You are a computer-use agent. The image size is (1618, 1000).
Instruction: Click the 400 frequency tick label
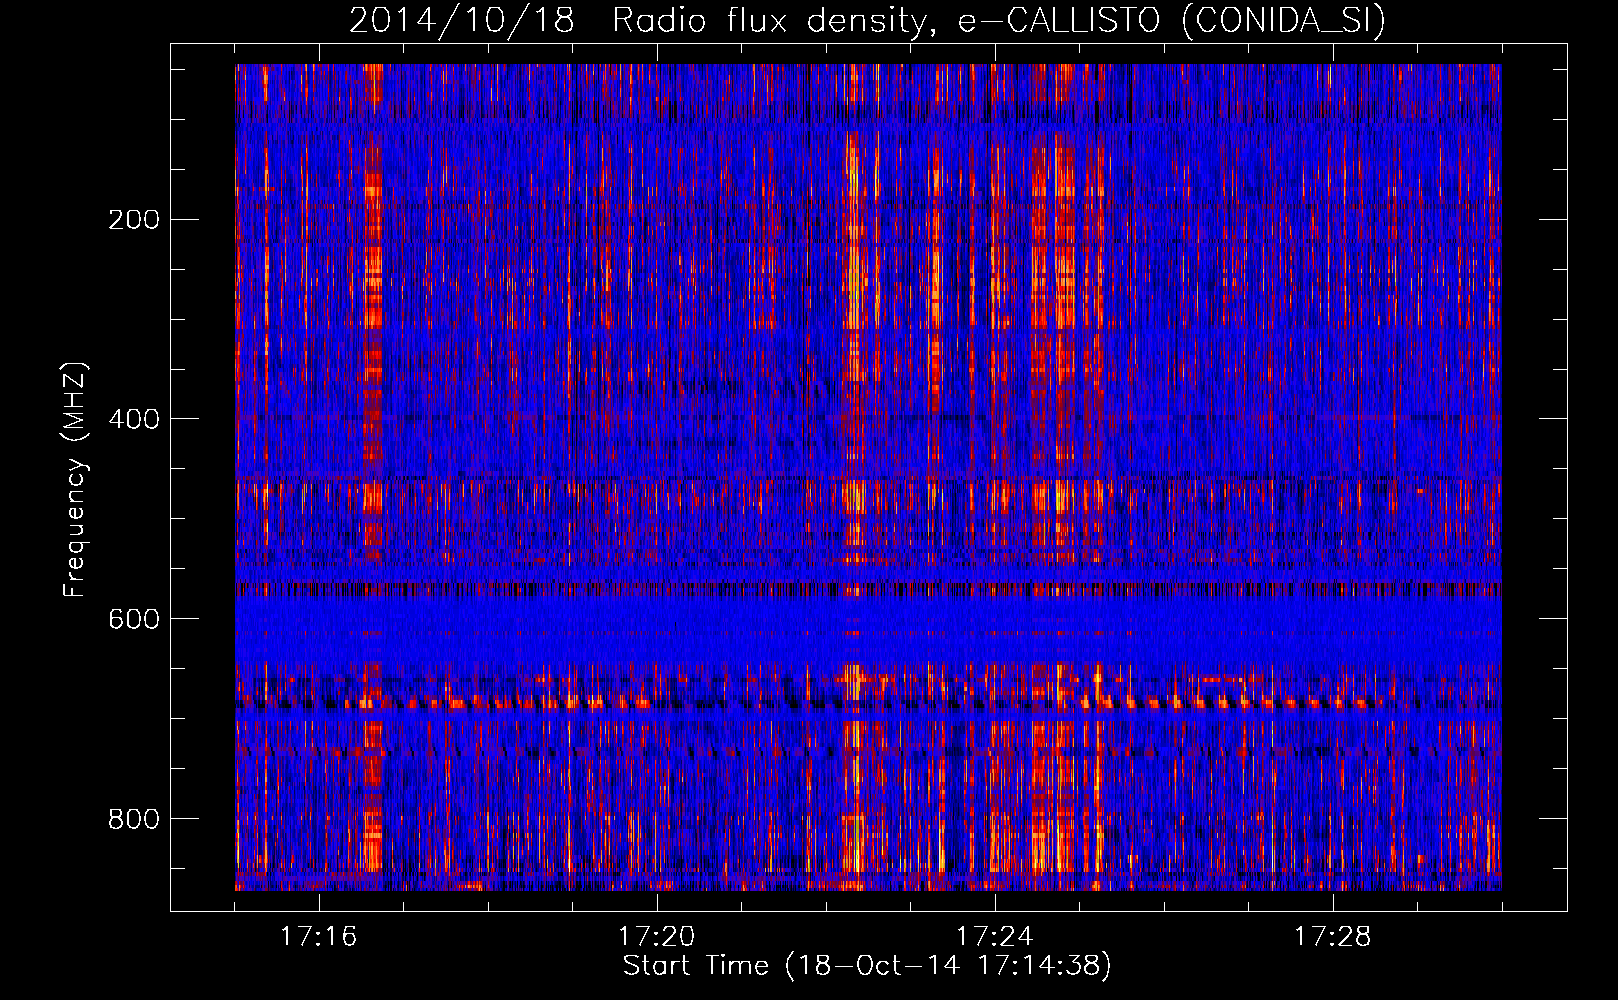tap(133, 419)
